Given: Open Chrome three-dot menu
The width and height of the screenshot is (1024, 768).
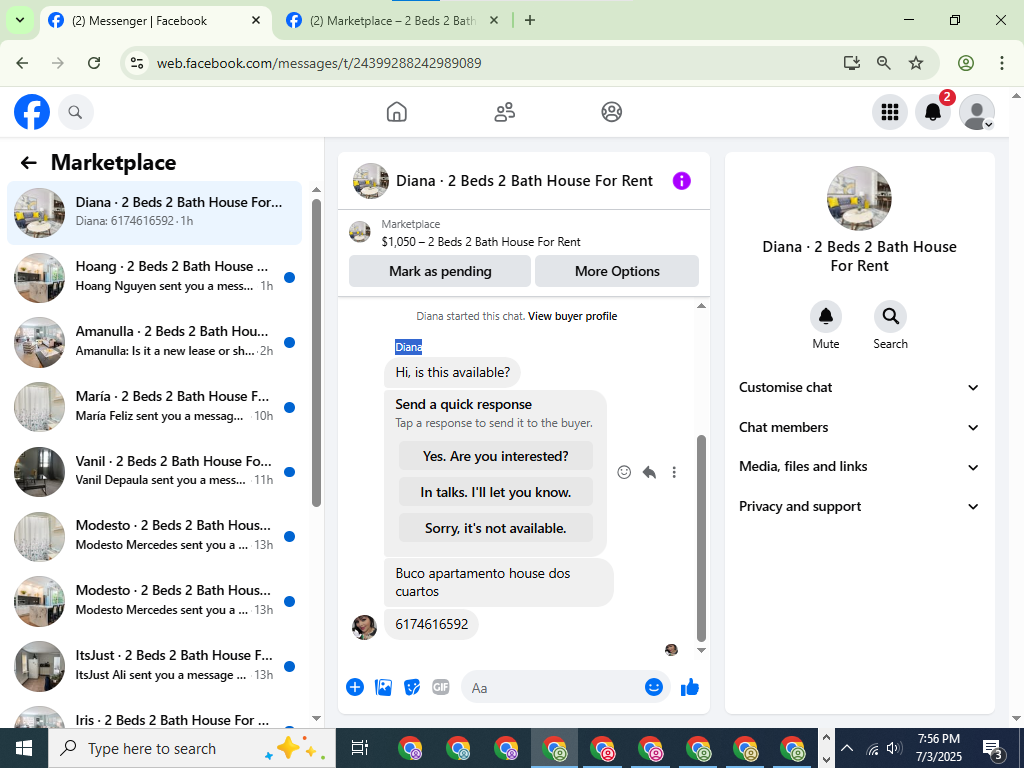Looking at the screenshot, I should tap(1002, 63).
